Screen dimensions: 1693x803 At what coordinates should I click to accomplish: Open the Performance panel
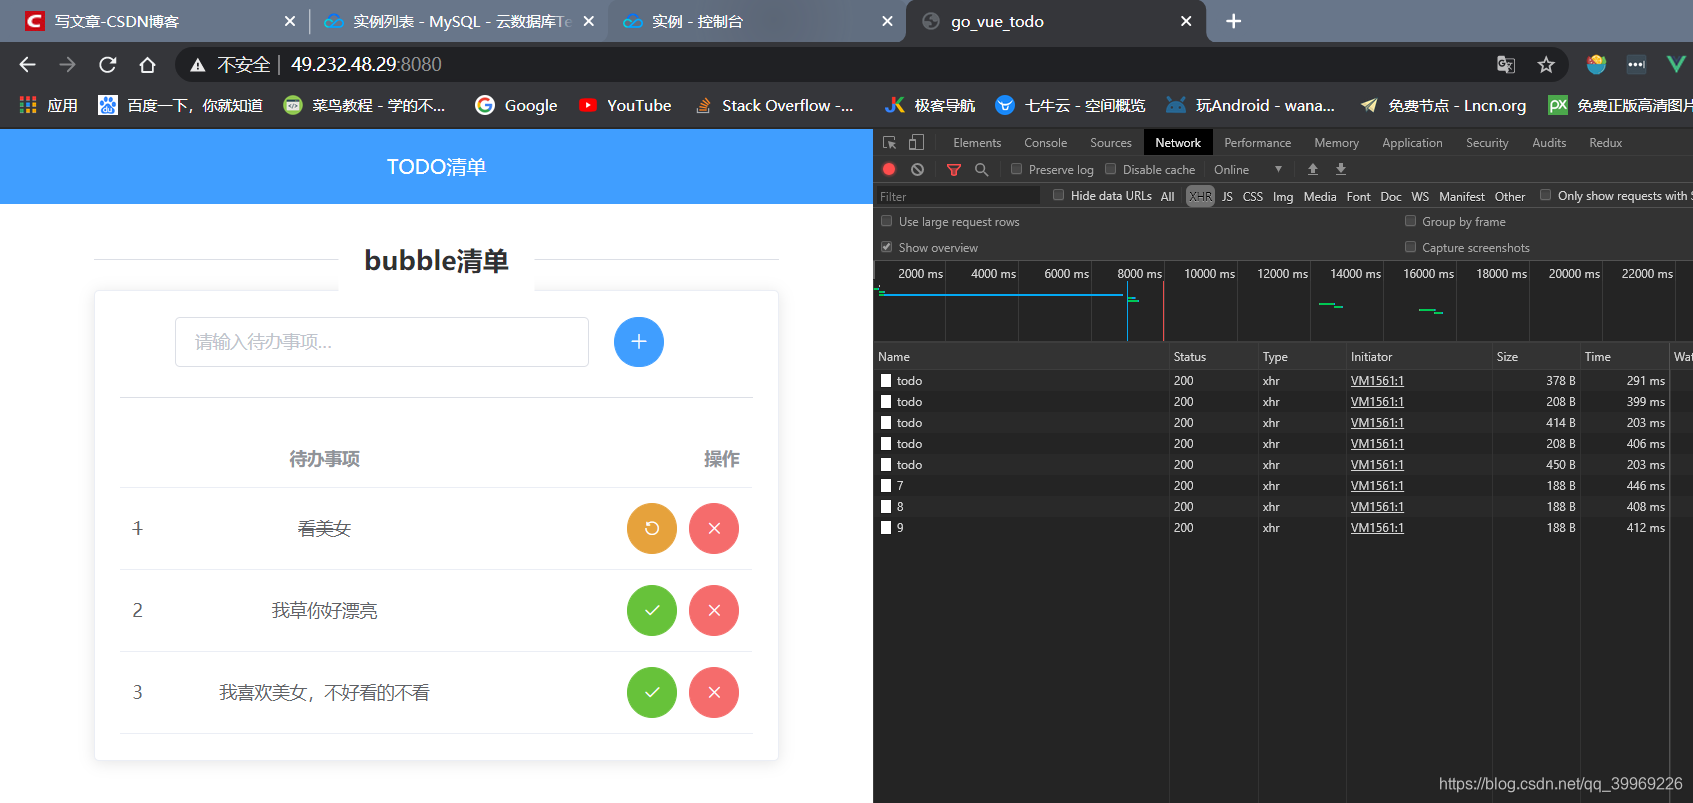coord(1257,143)
